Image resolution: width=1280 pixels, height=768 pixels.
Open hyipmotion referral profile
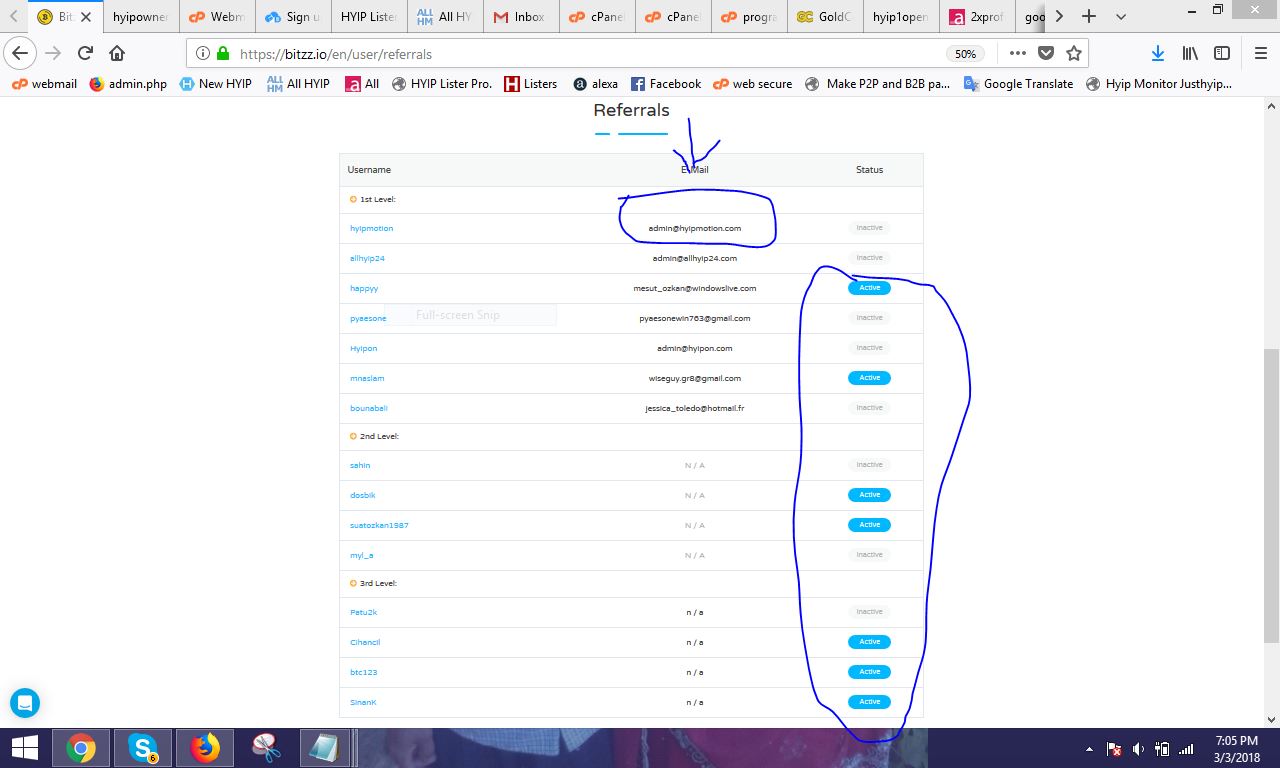[x=371, y=228]
